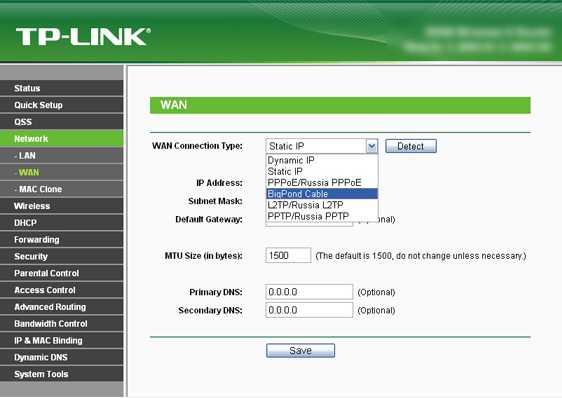
Task: Open Access Control settings
Action: 61,290
